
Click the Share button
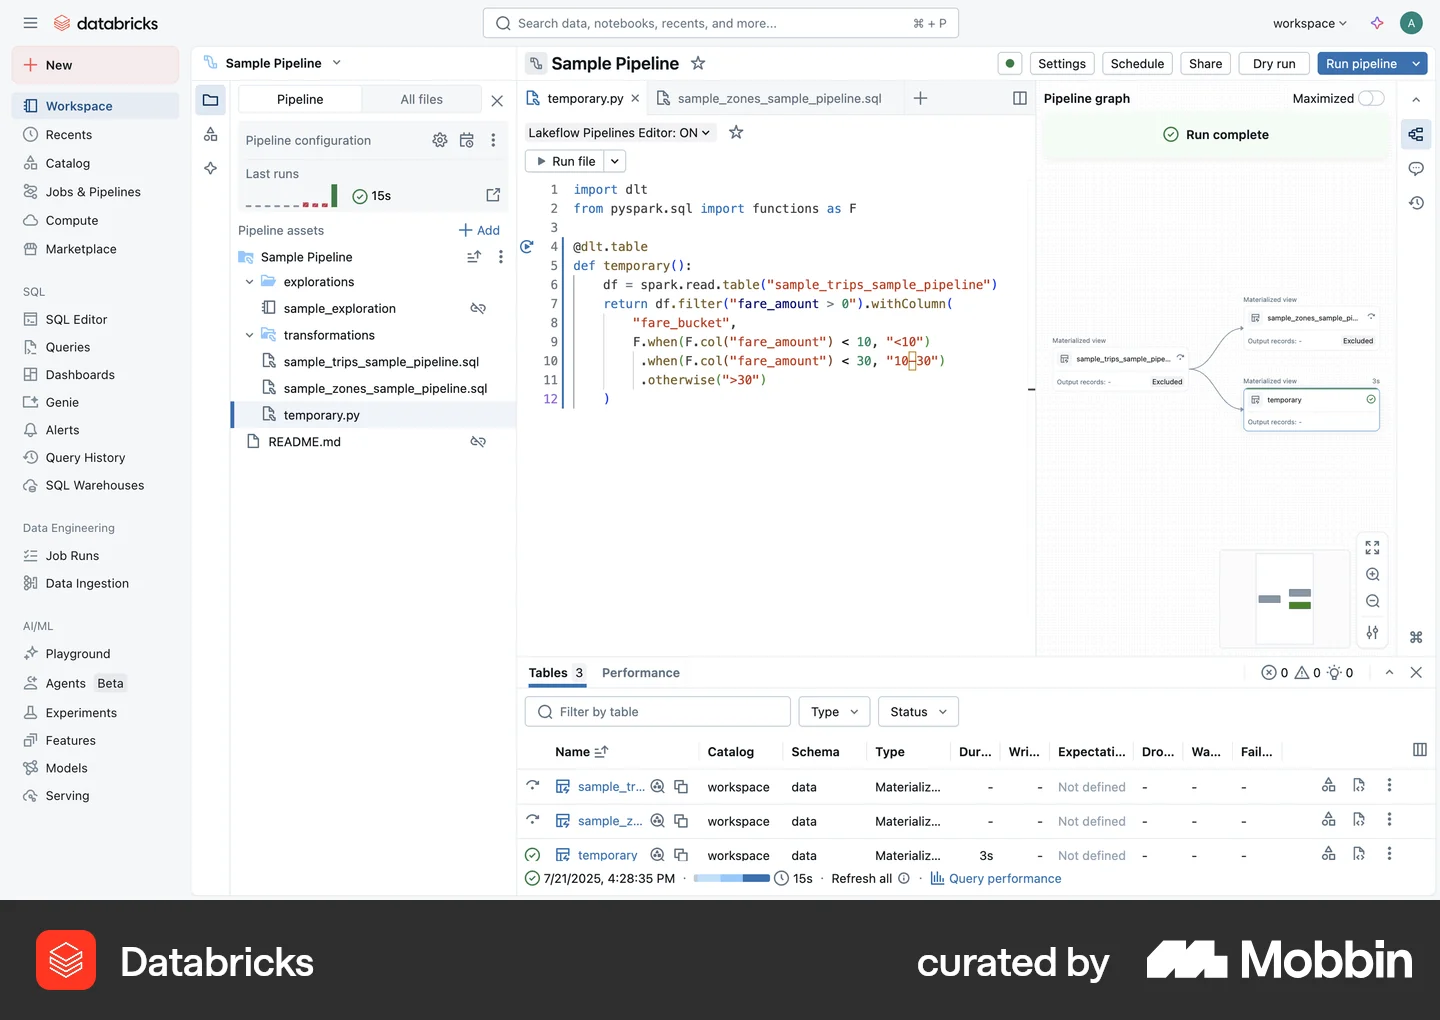pos(1206,64)
